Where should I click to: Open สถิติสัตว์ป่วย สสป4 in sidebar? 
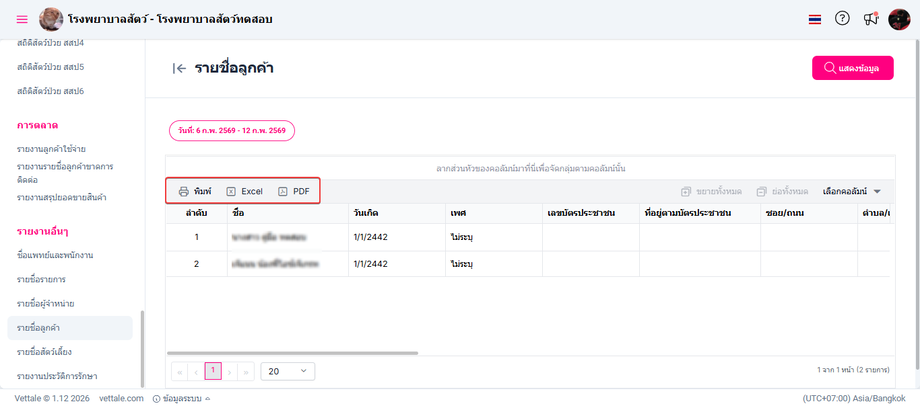tap(50, 42)
